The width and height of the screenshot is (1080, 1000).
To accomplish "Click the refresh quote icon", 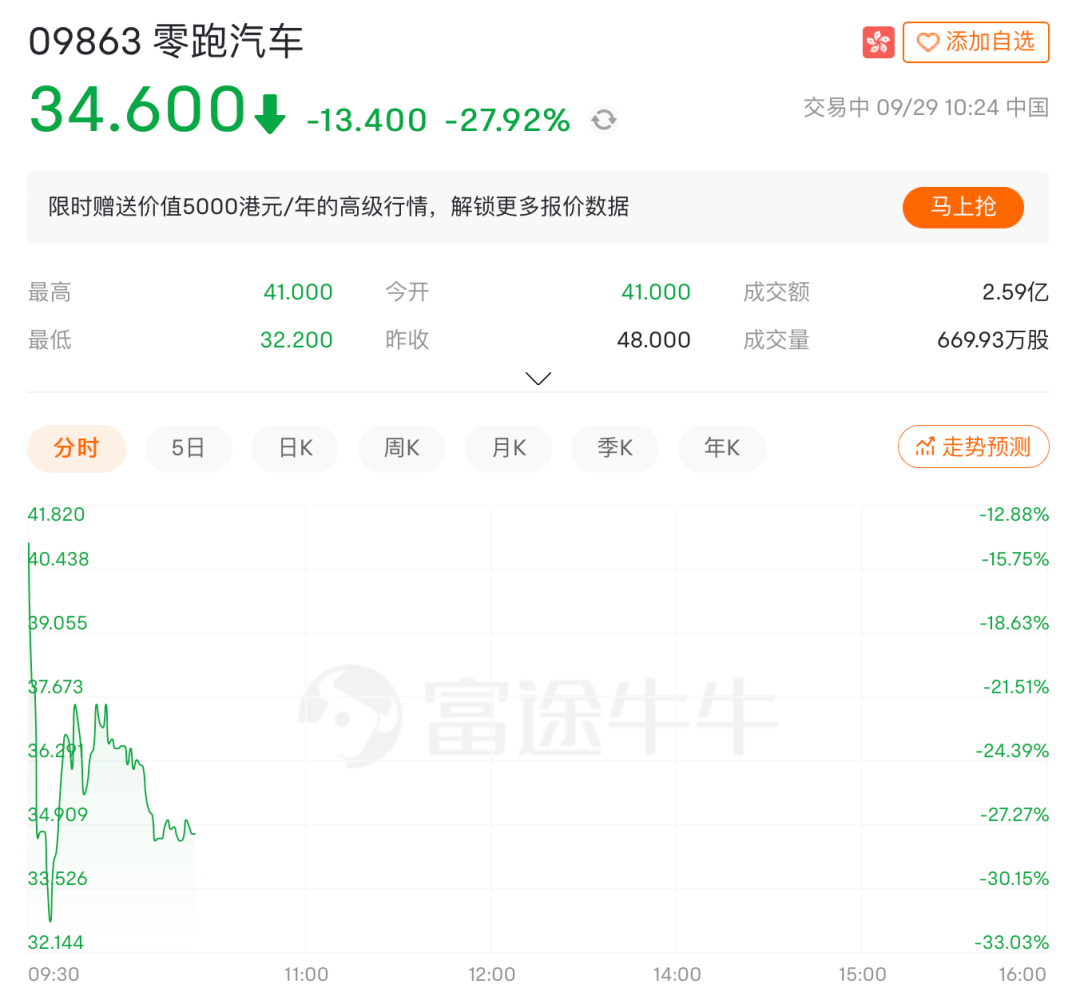I will point(603,120).
